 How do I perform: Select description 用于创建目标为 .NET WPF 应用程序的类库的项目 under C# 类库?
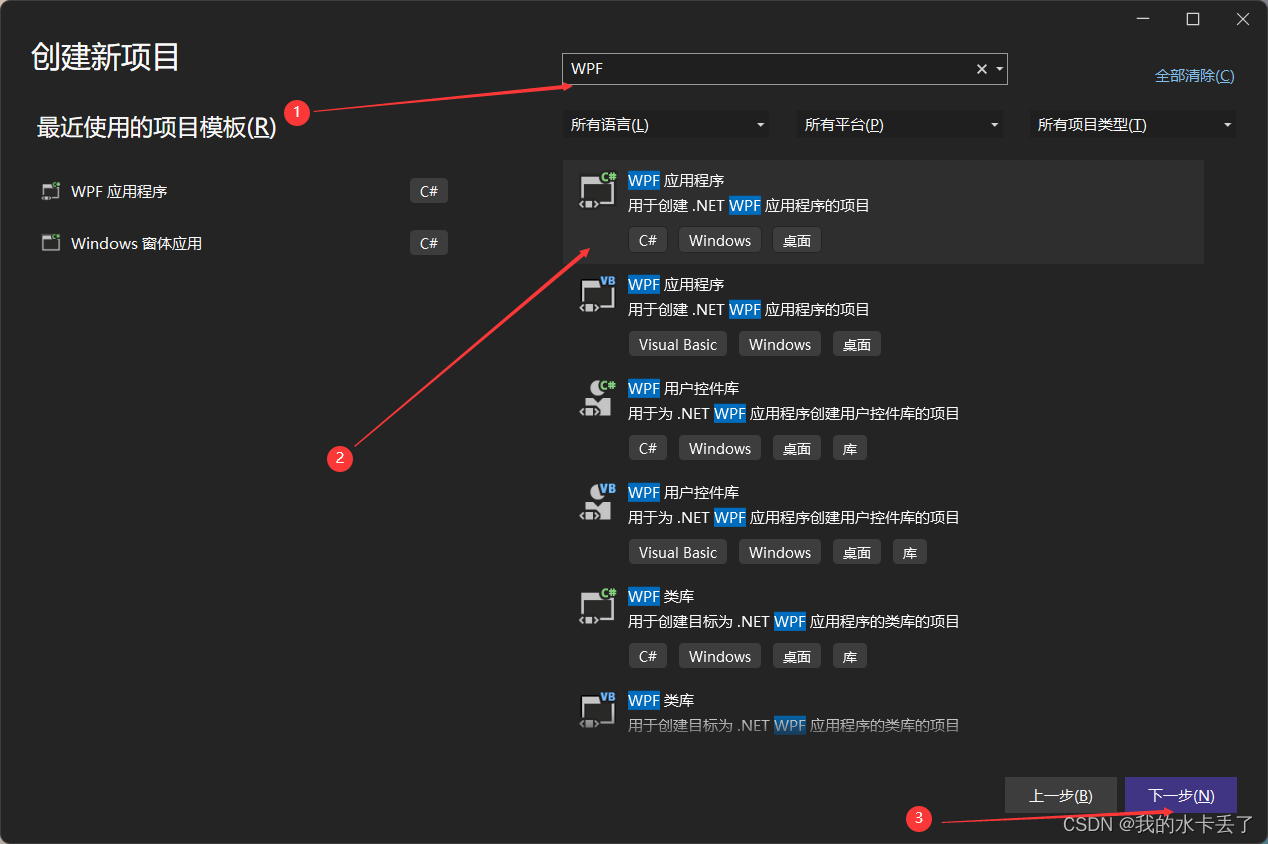click(x=794, y=621)
